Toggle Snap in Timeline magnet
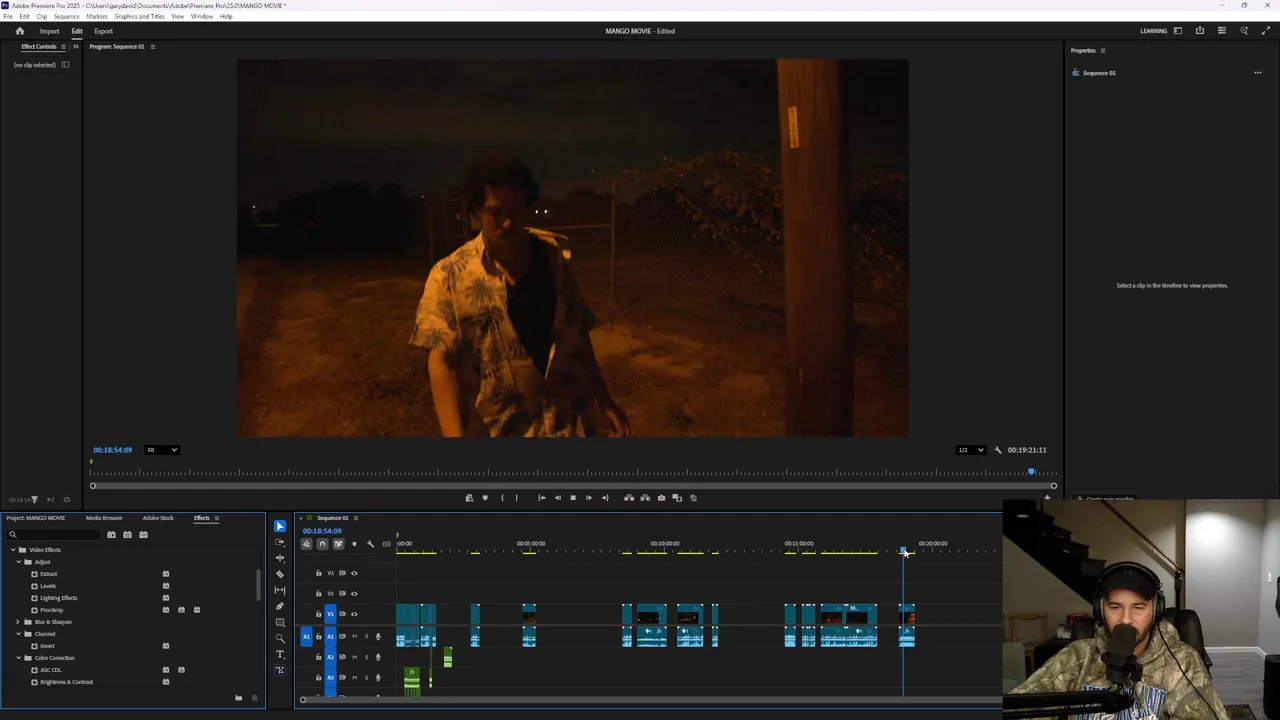This screenshot has width=1280, height=720. 322,544
